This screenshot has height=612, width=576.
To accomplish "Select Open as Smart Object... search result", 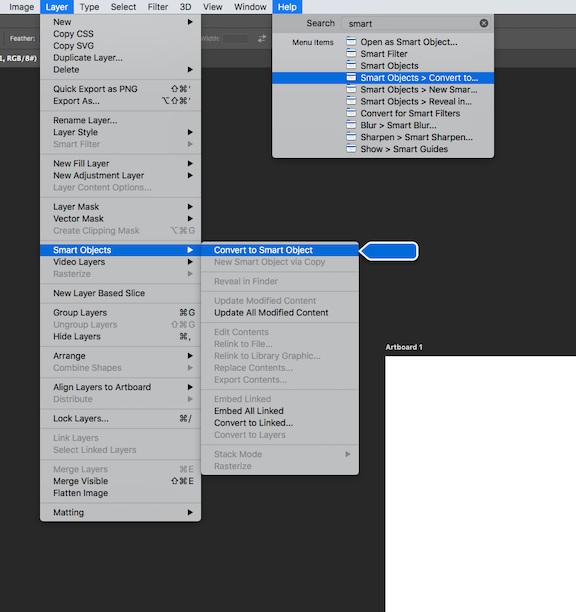I will pyautogui.click(x=383, y=42).
